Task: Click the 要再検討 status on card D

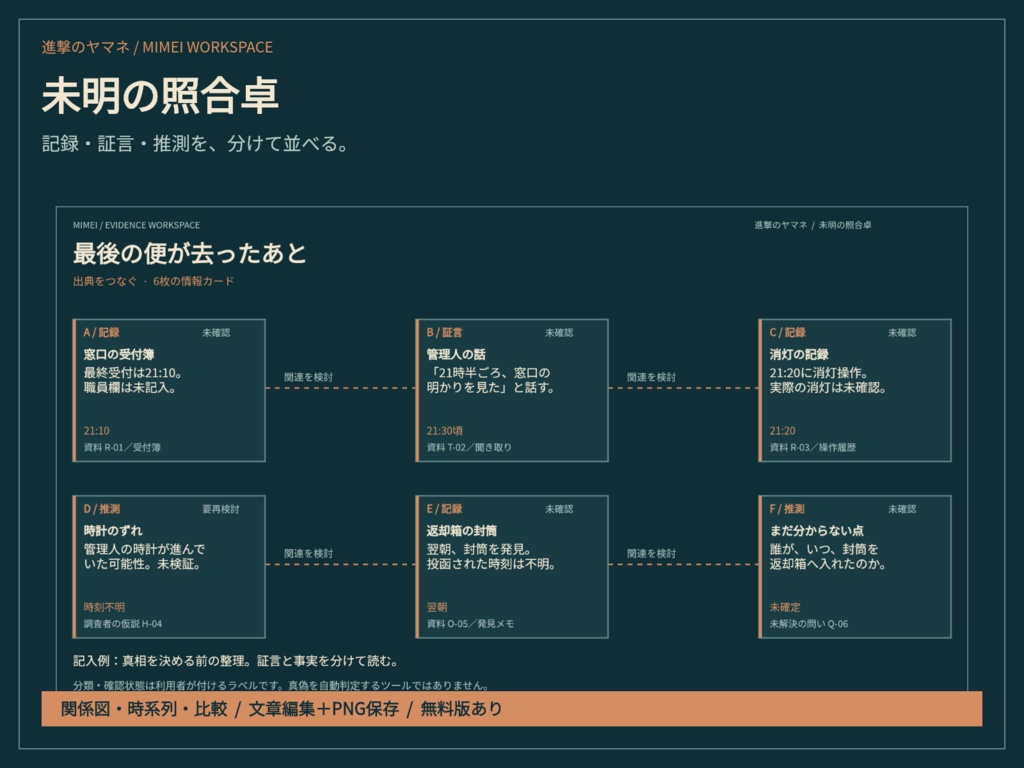Action: click(x=221, y=509)
